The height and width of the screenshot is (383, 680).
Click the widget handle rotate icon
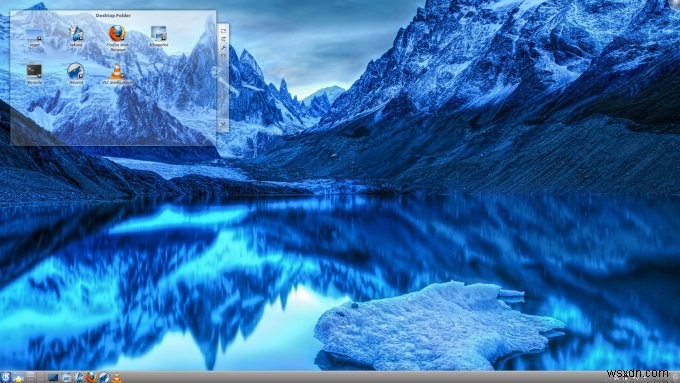223,39
